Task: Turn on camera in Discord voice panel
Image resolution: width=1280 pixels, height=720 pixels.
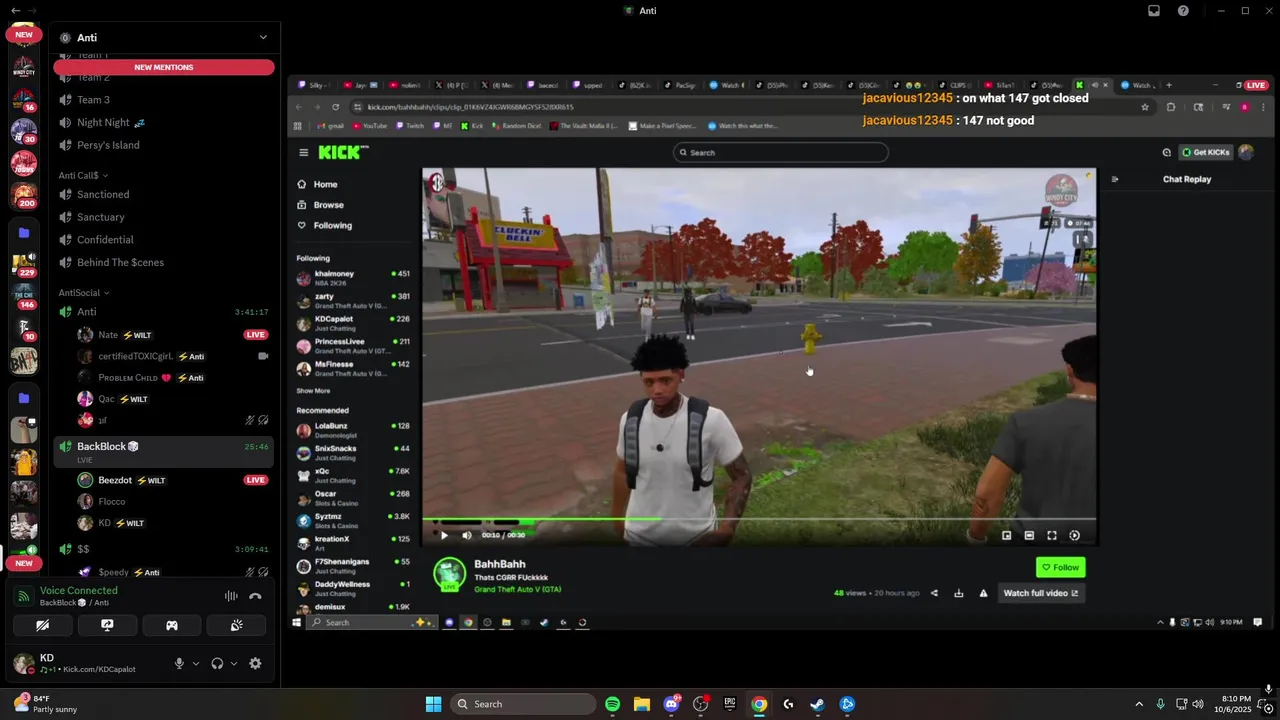Action: [42, 625]
